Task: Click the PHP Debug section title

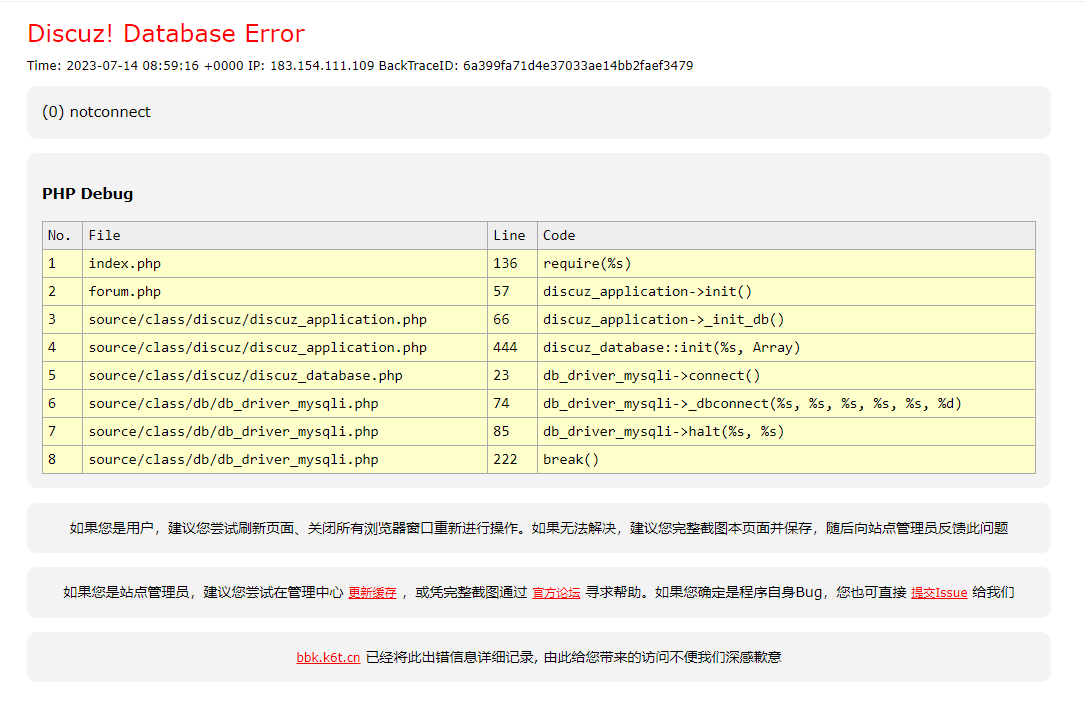Action: tap(88, 194)
